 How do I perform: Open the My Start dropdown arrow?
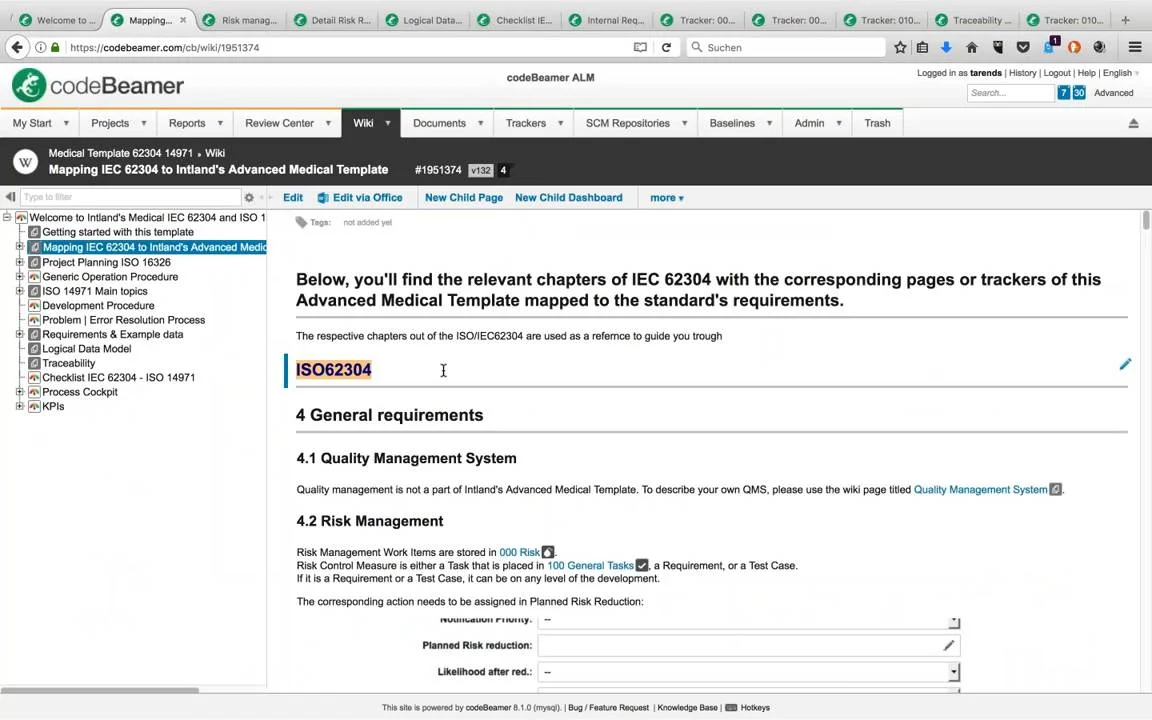click(66, 123)
